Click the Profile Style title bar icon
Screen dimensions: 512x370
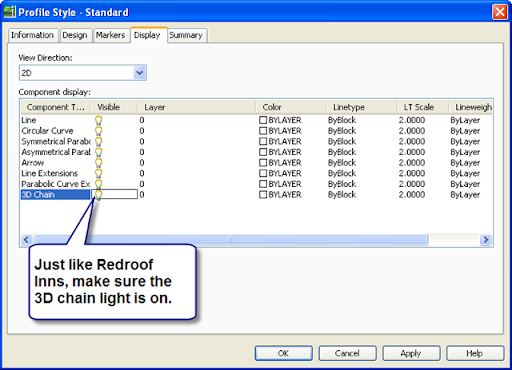point(9,12)
